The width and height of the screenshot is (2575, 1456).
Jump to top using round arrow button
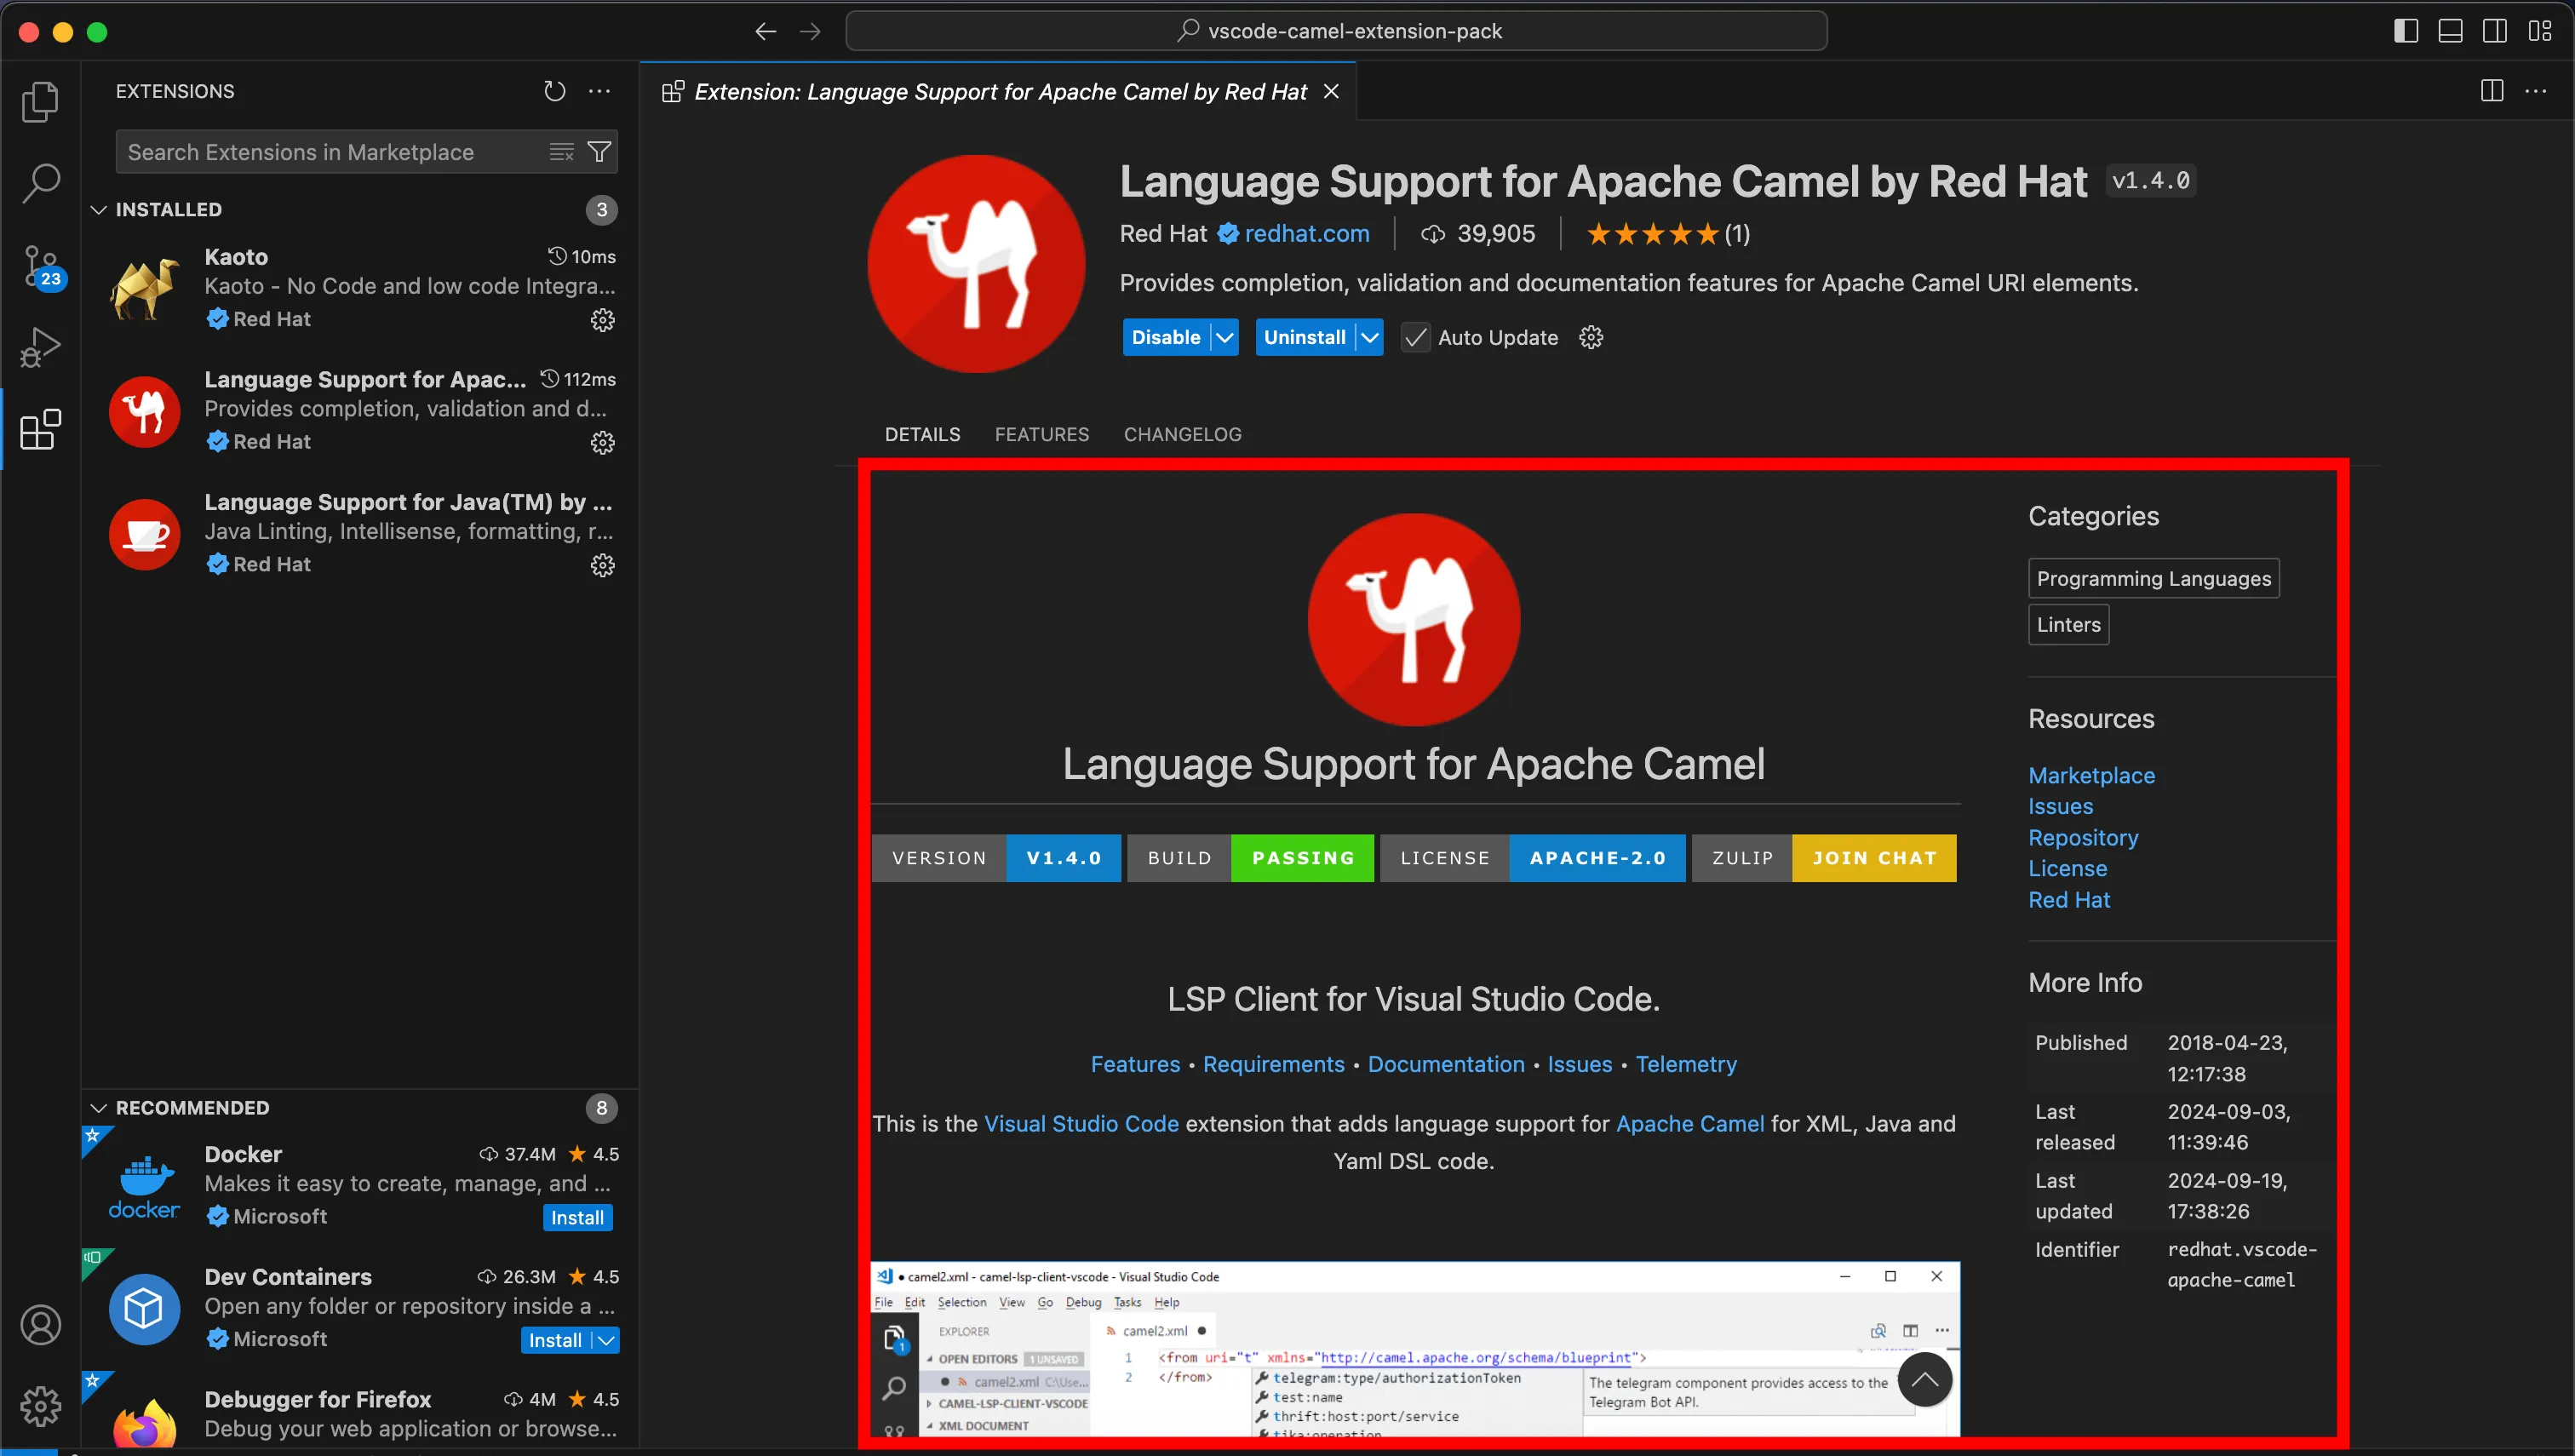click(1924, 1379)
